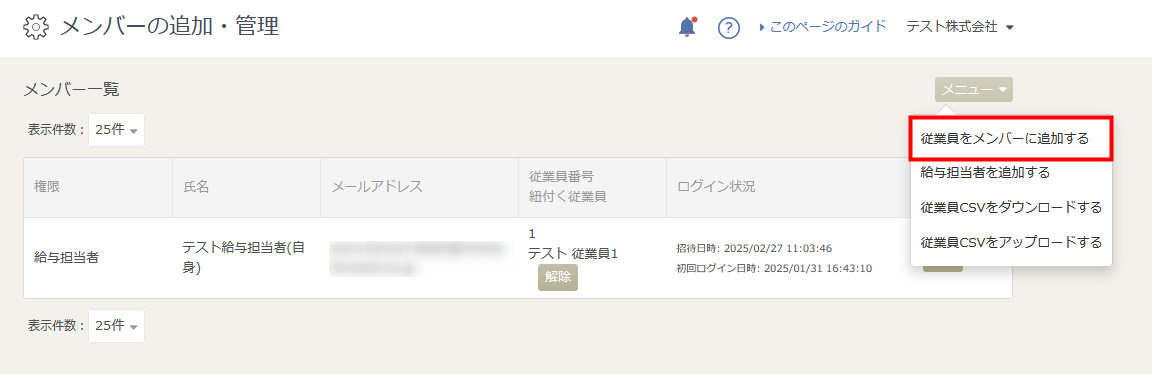1152x374 pixels.
Task: Open the top 表示件数 25件 dropdown
Action: 116,130
